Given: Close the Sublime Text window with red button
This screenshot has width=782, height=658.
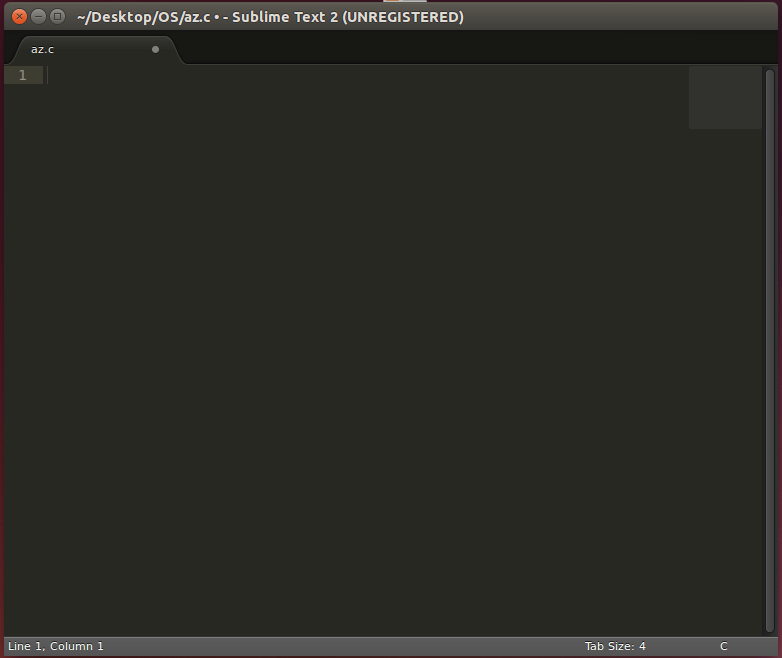Looking at the screenshot, I should [x=19, y=16].
